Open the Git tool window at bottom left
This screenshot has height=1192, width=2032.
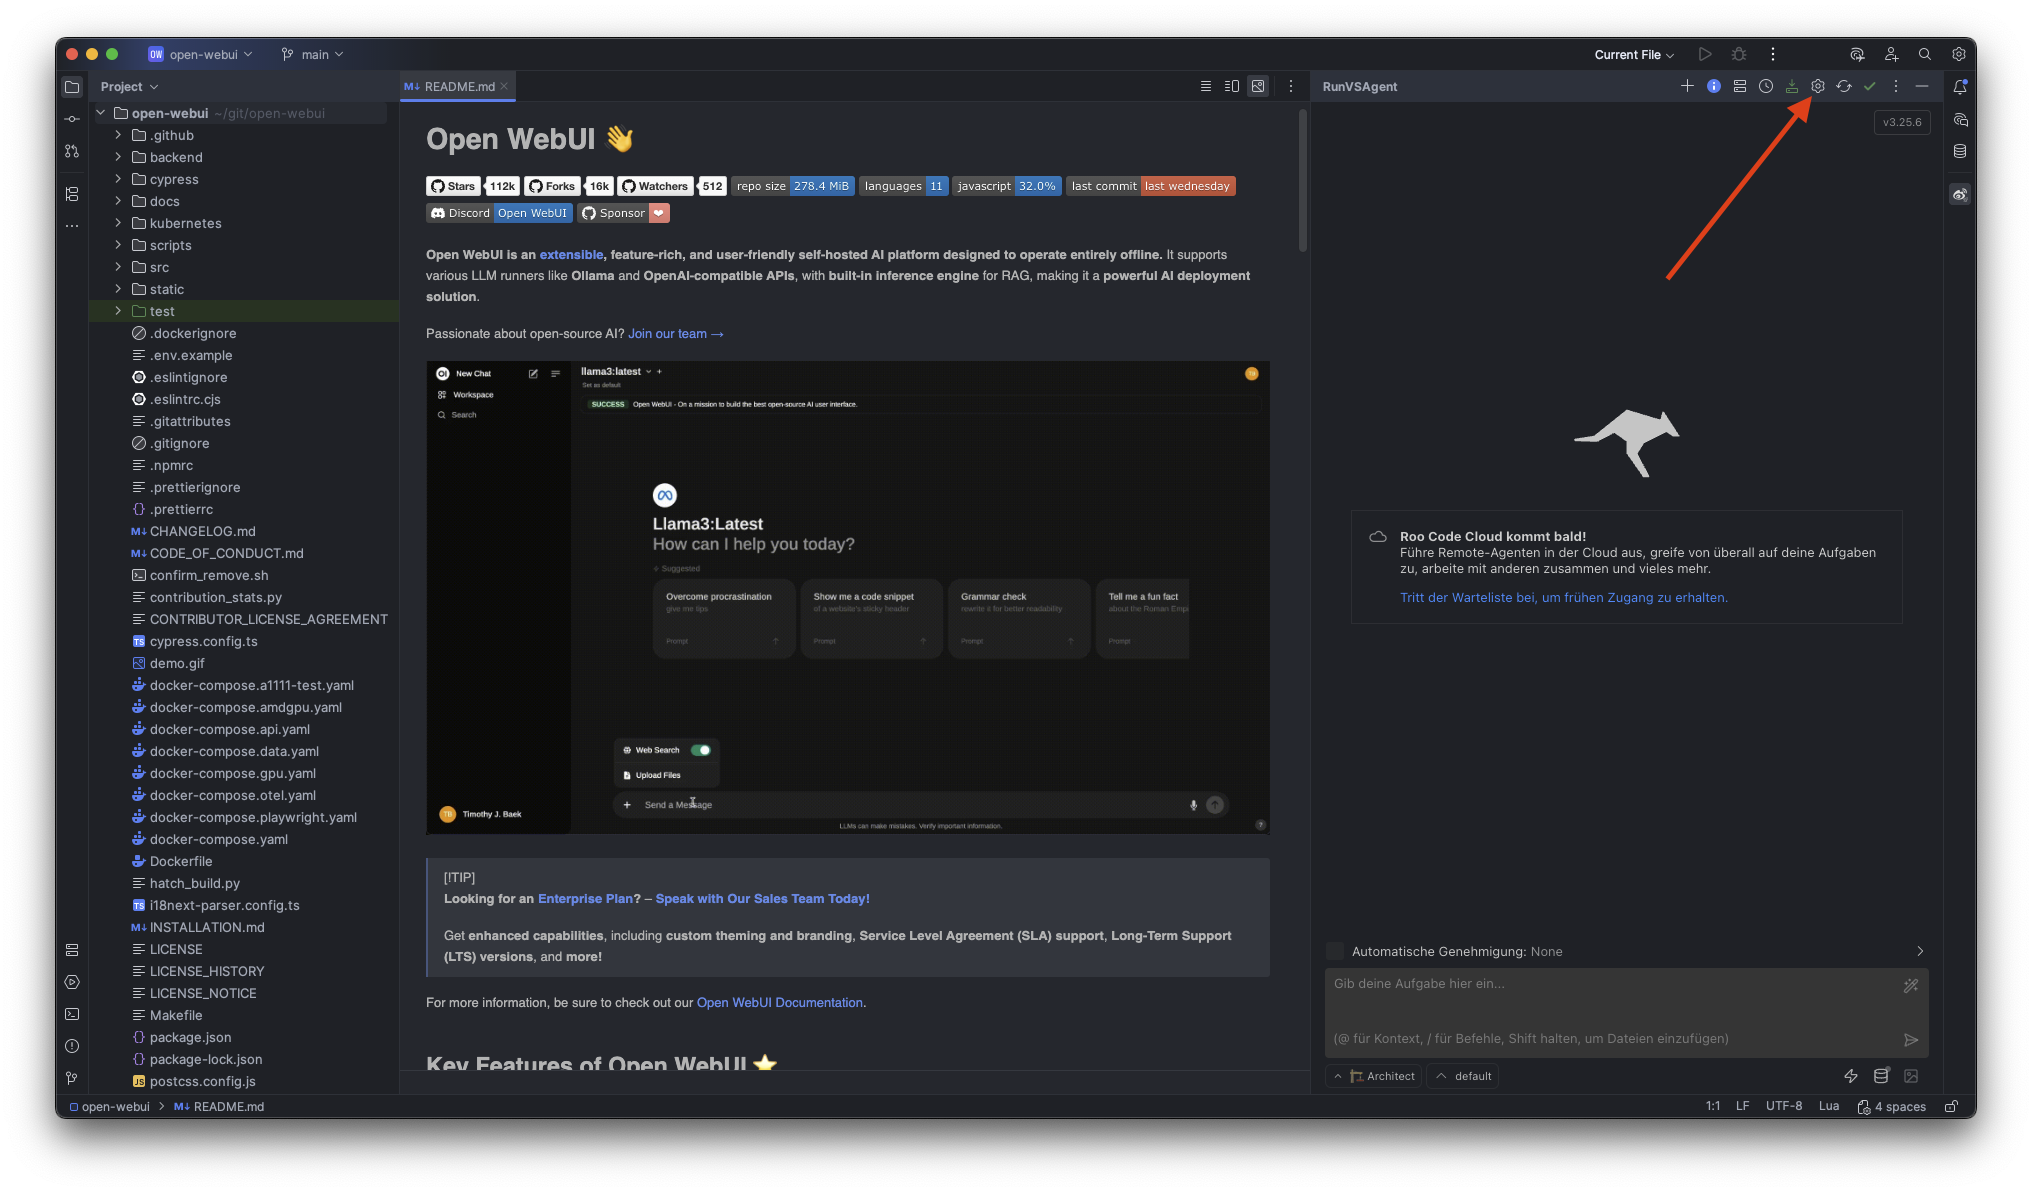click(72, 1078)
